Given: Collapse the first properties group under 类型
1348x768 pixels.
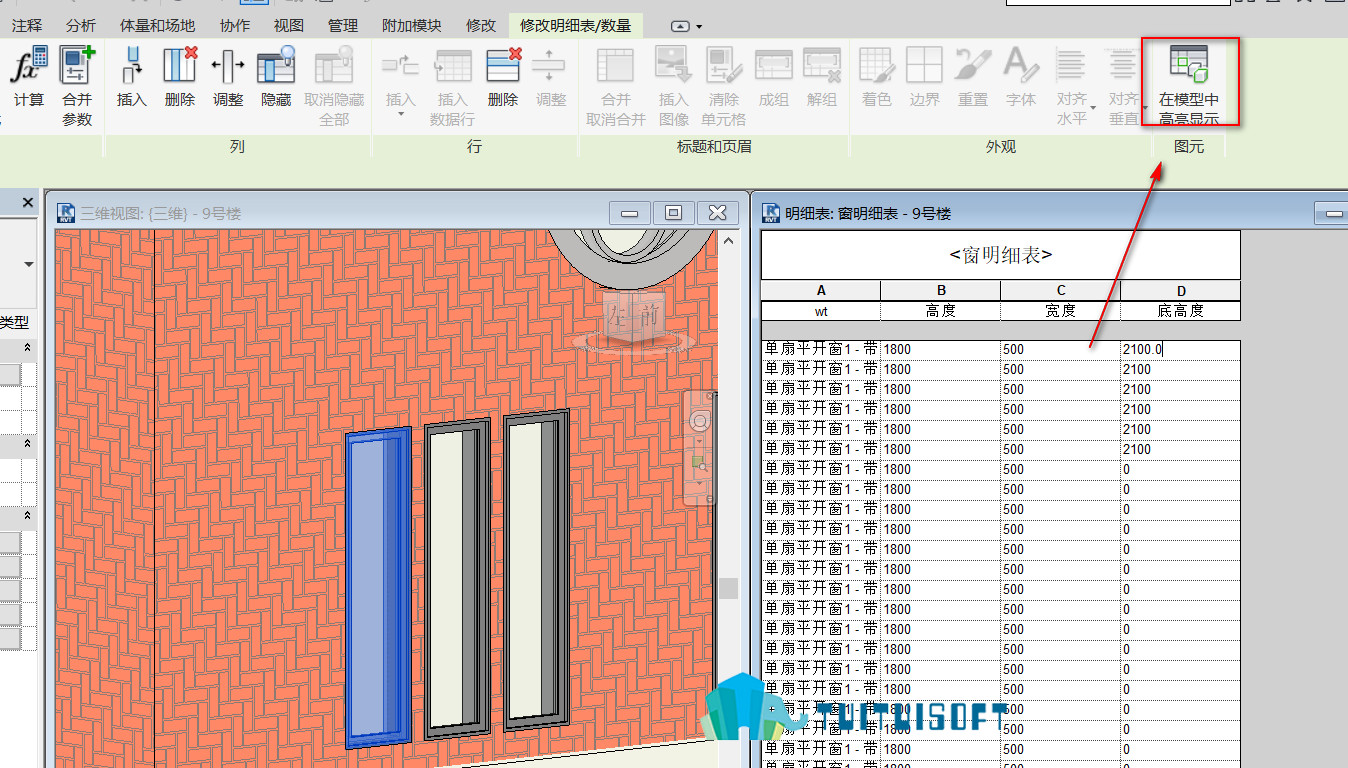Looking at the screenshot, I should click(28, 348).
